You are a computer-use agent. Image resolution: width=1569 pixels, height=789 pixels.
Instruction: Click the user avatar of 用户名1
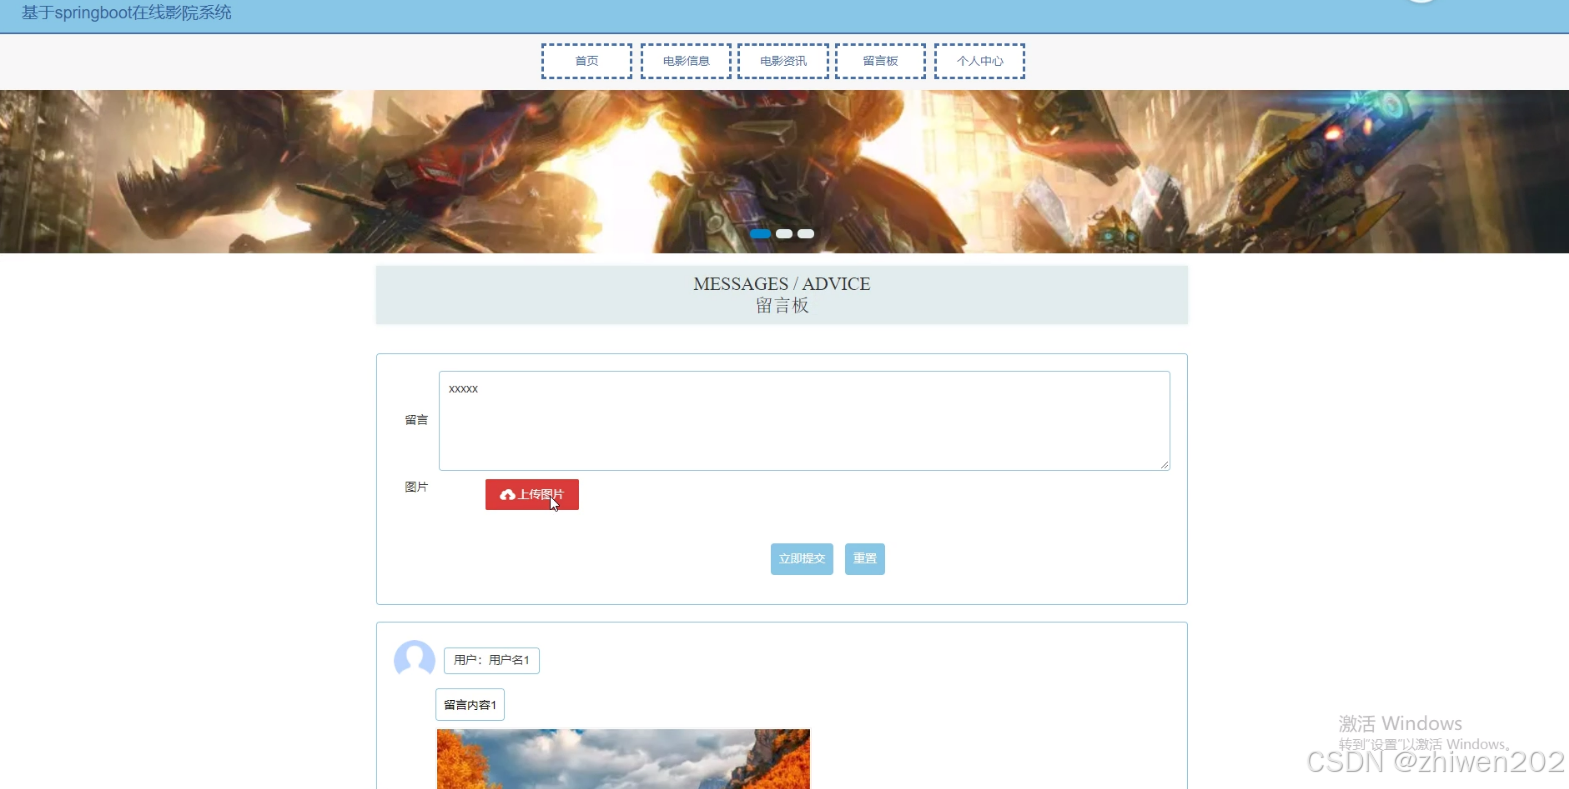coord(415,660)
